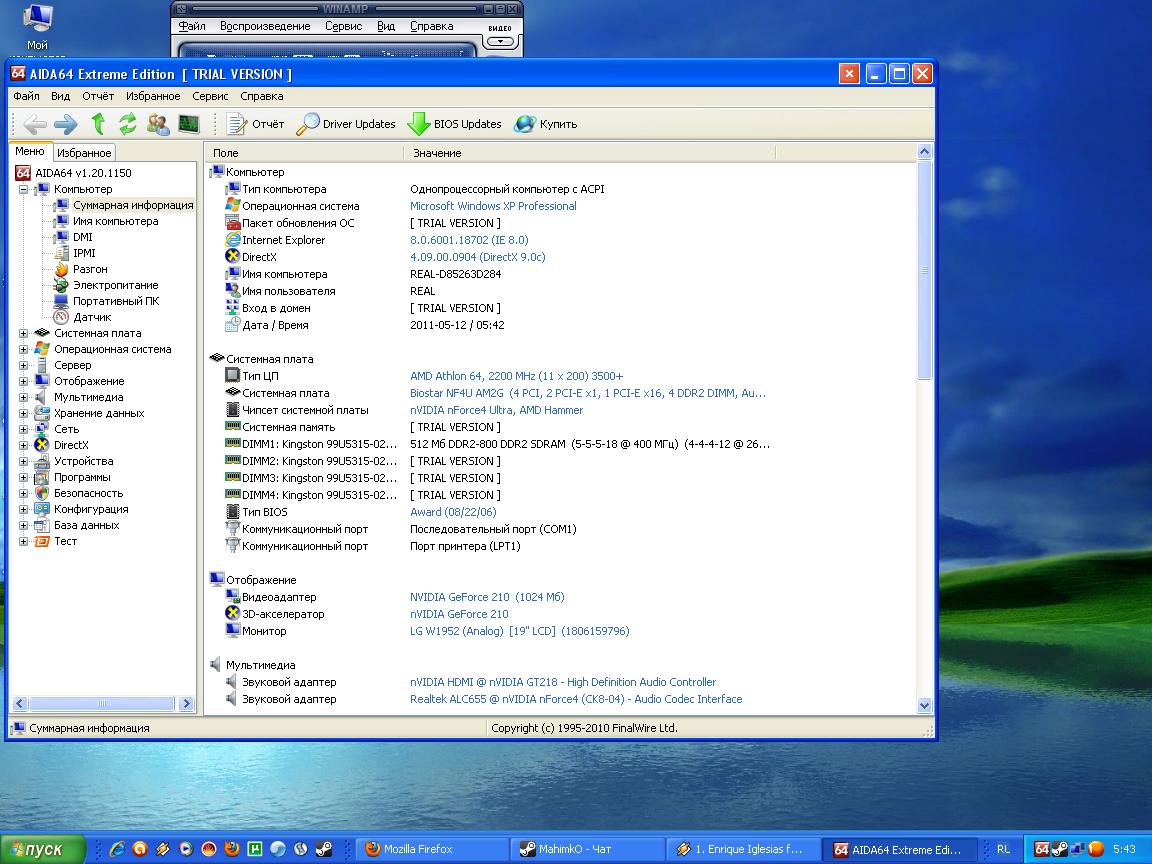Select Суммарная информация in the tree
The width and height of the screenshot is (1152, 864).
click(132, 206)
